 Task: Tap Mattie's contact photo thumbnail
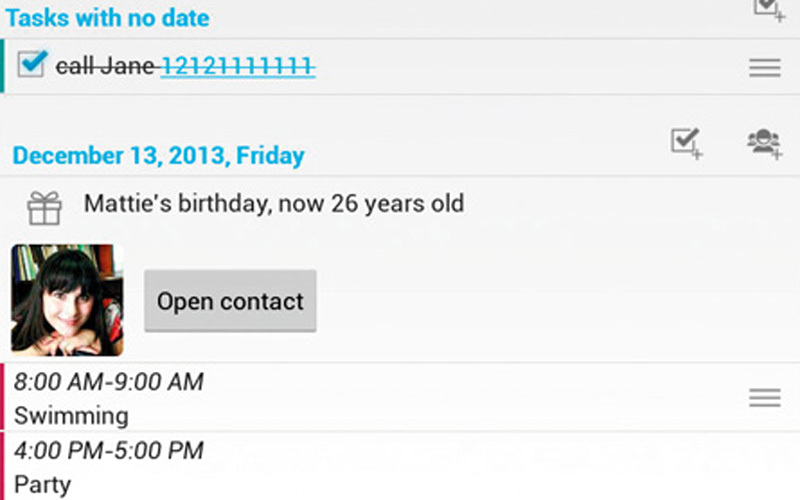tap(67, 300)
